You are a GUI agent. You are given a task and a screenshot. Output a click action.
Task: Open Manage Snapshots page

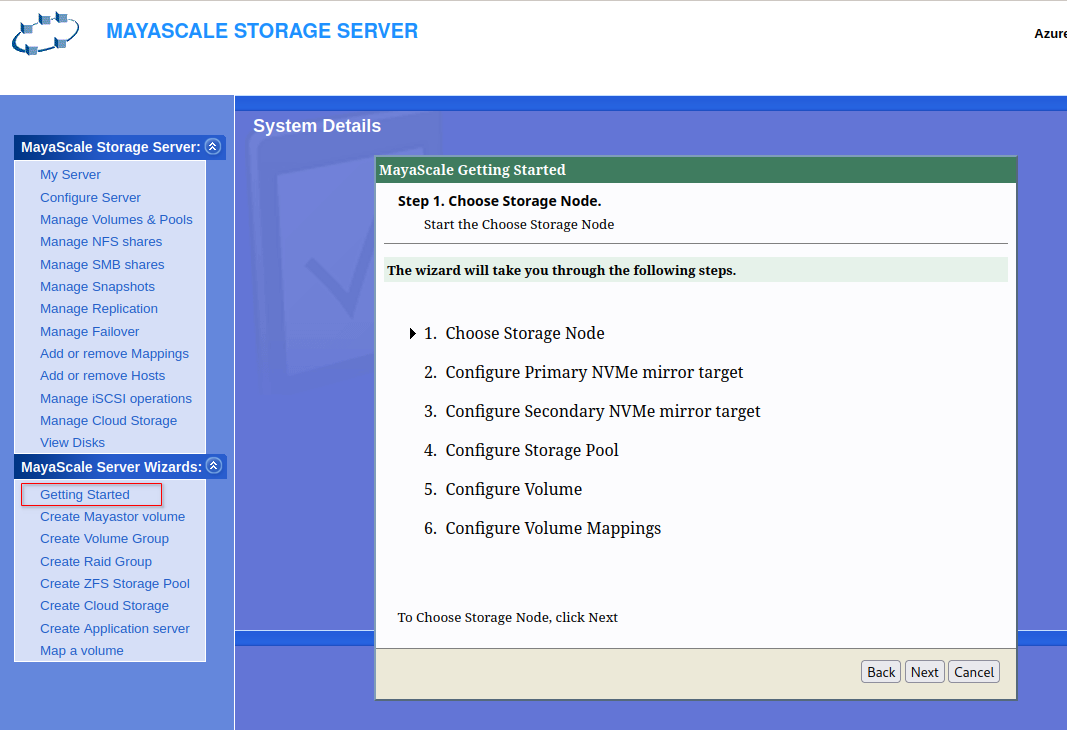tap(97, 287)
